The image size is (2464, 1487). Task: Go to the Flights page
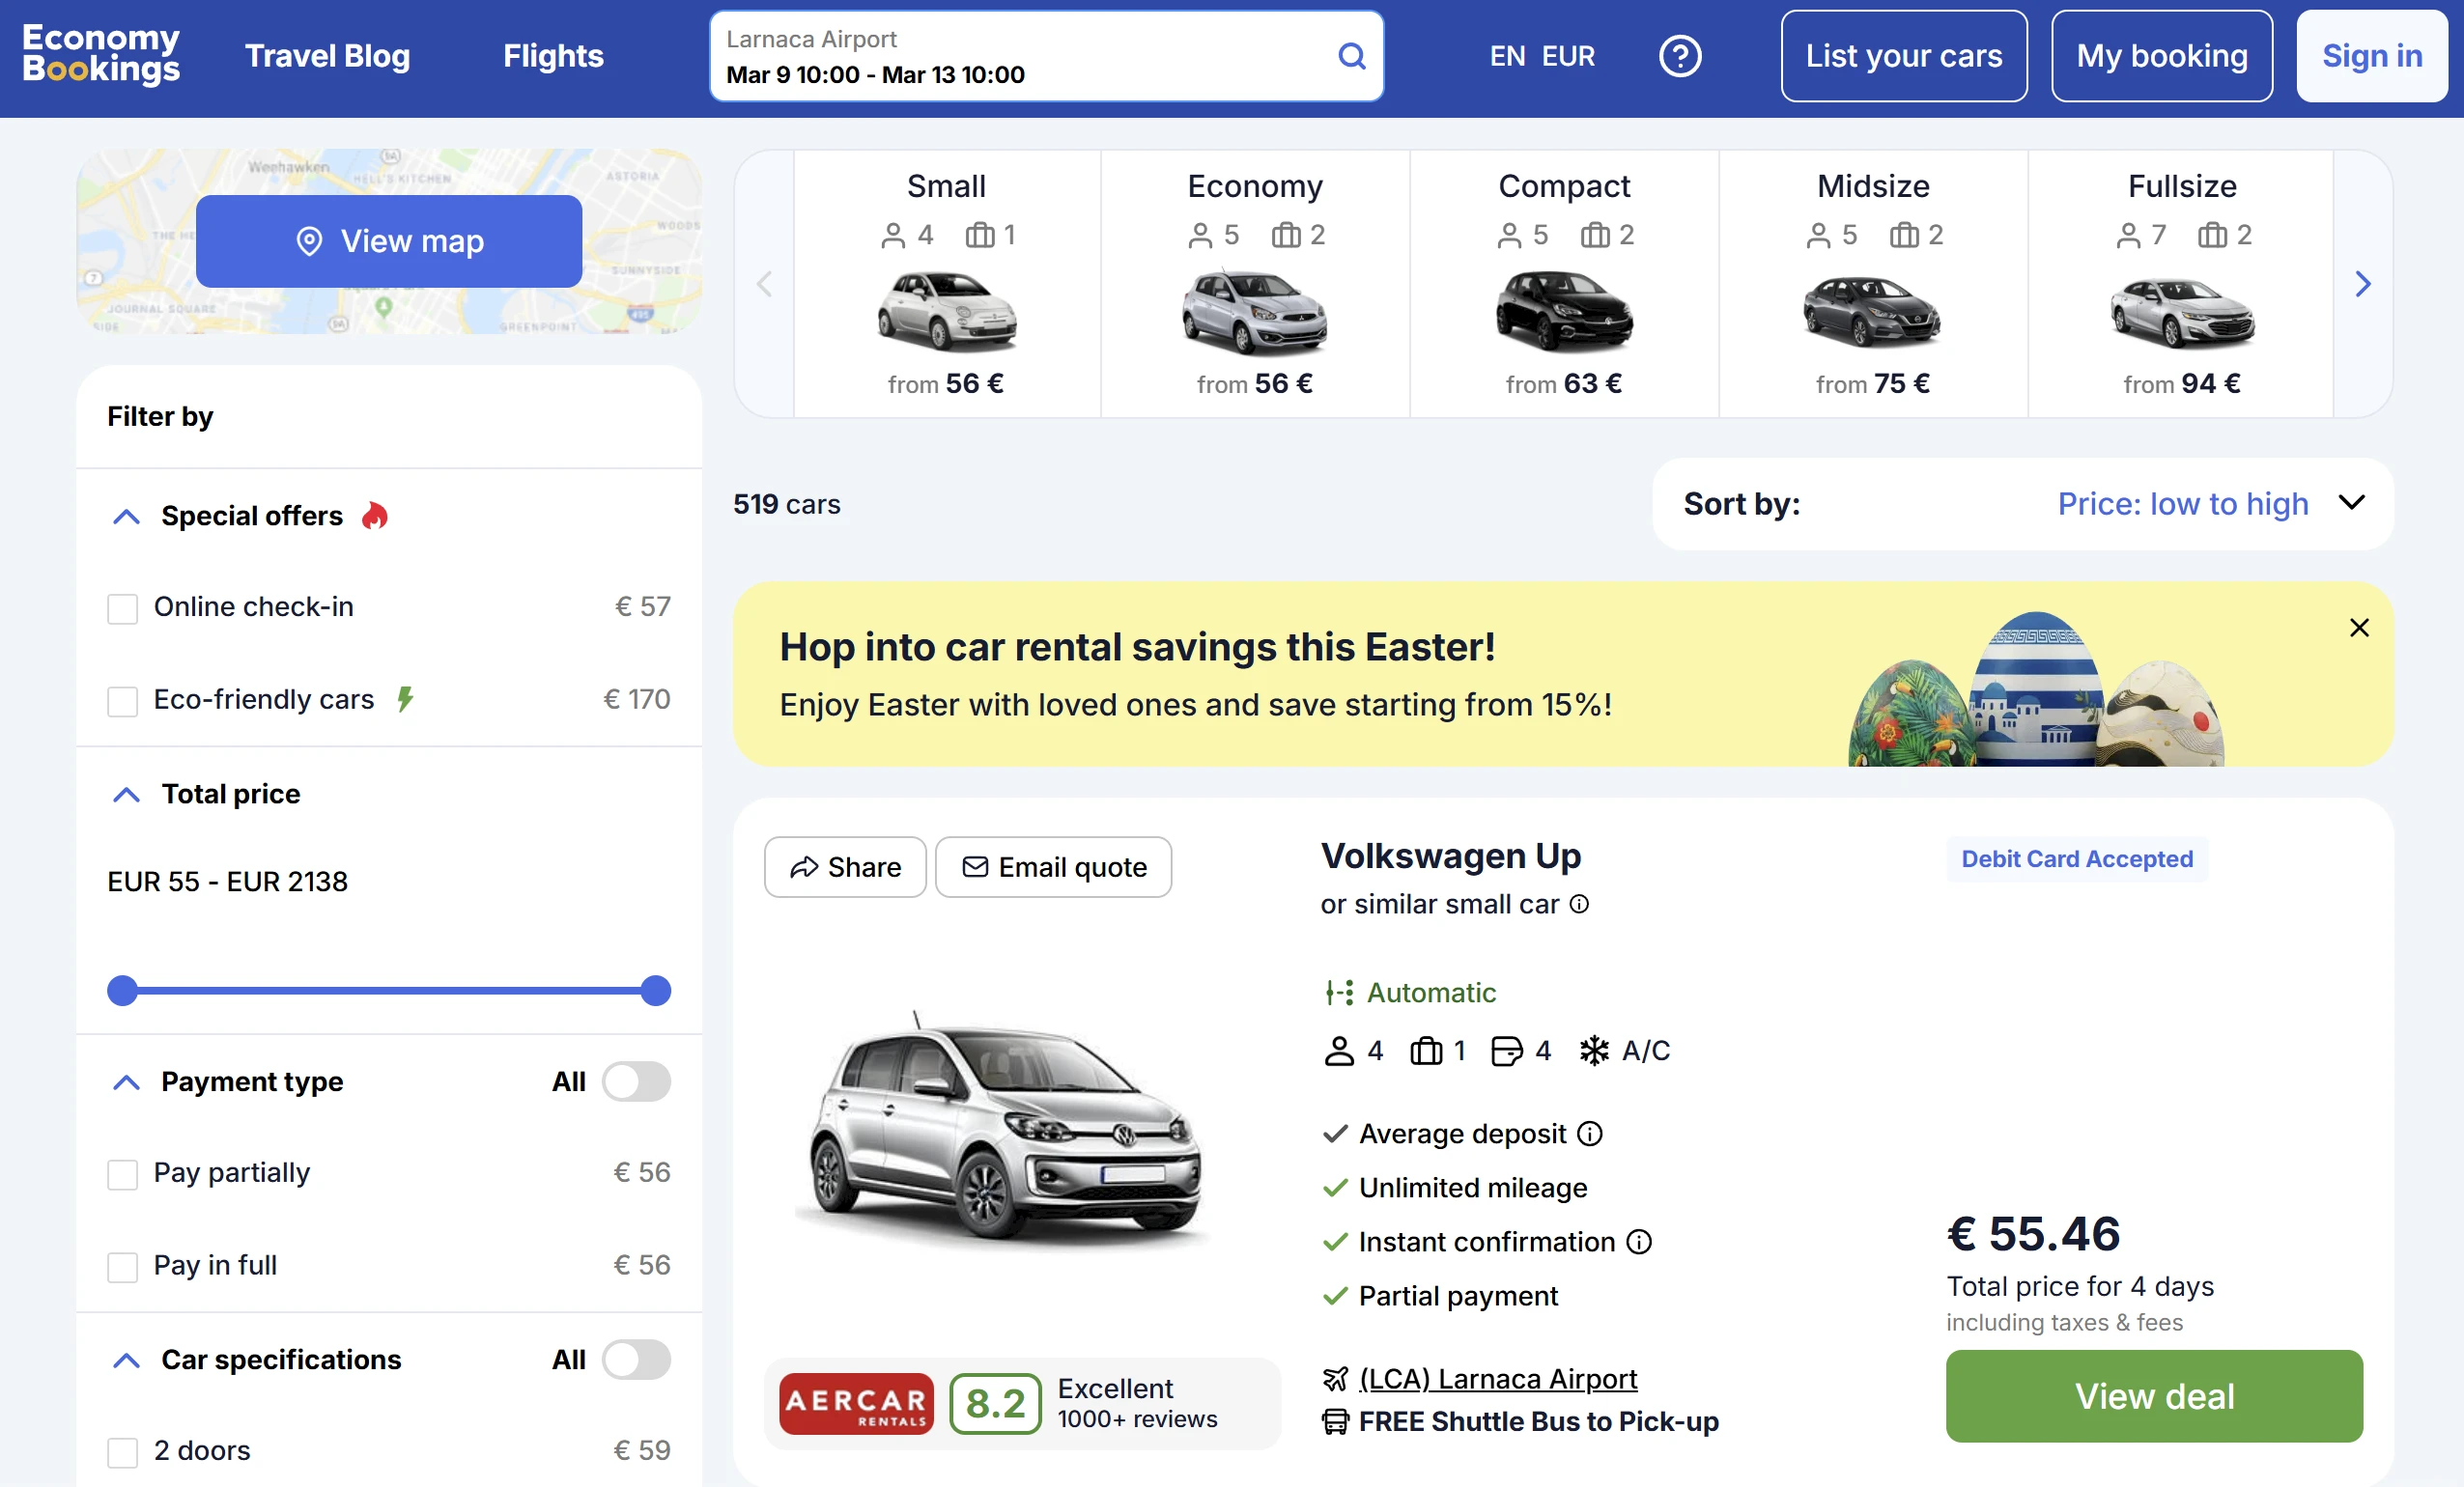click(x=553, y=56)
